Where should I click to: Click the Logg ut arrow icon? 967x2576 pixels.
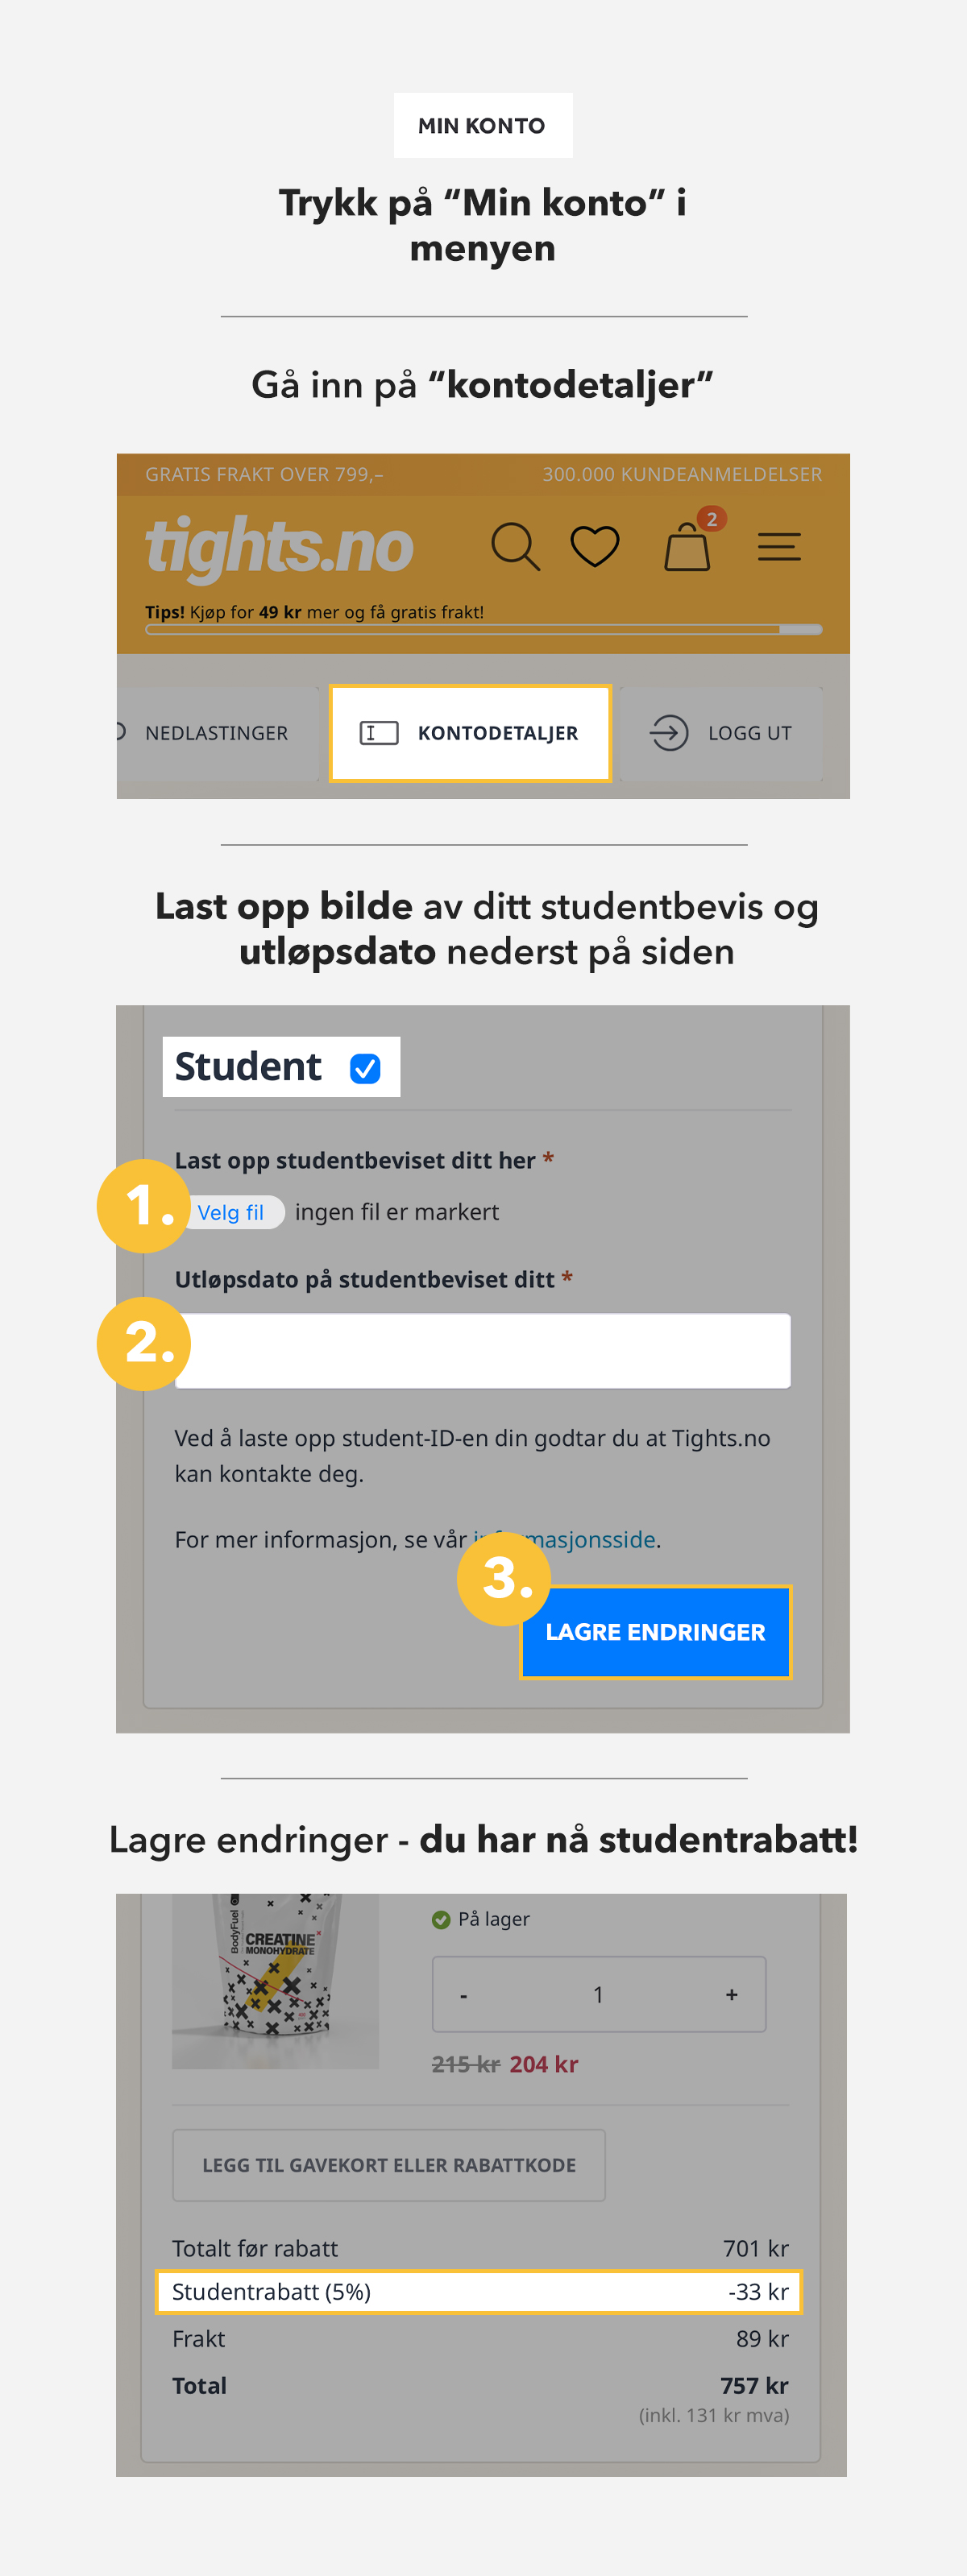[669, 733]
